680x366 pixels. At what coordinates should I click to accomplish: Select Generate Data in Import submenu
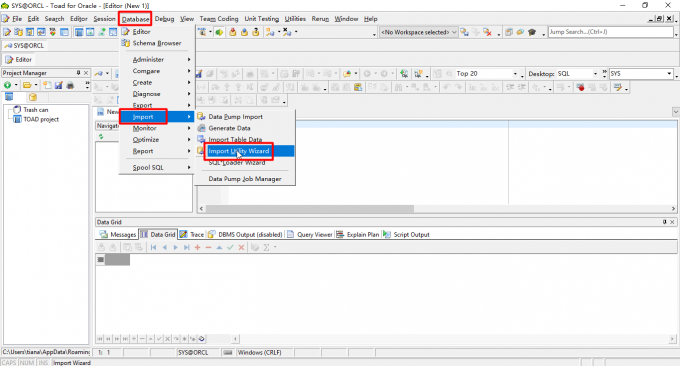245,128
